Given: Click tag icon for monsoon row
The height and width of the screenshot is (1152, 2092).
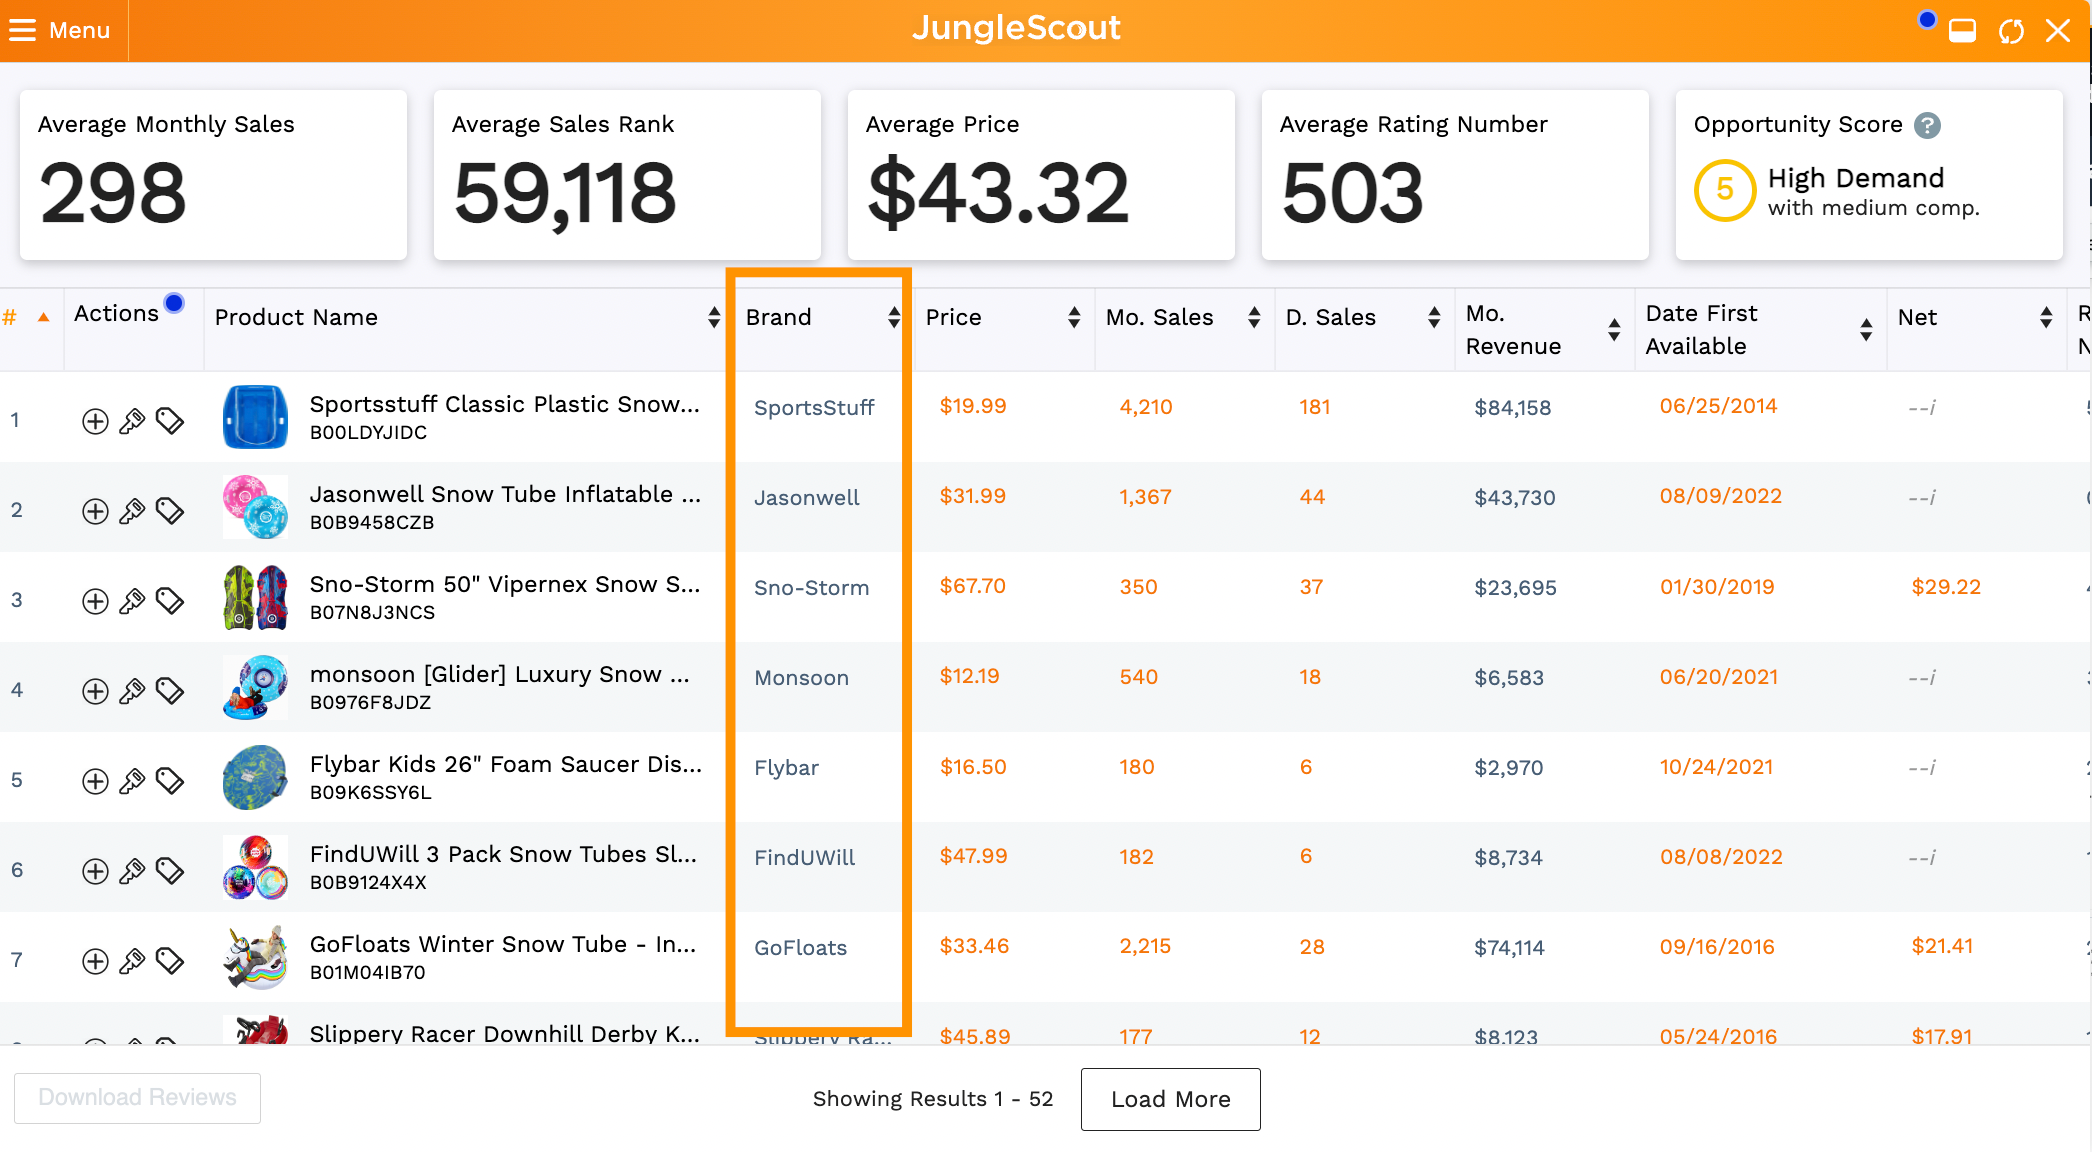Looking at the screenshot, I should (170, 691).
